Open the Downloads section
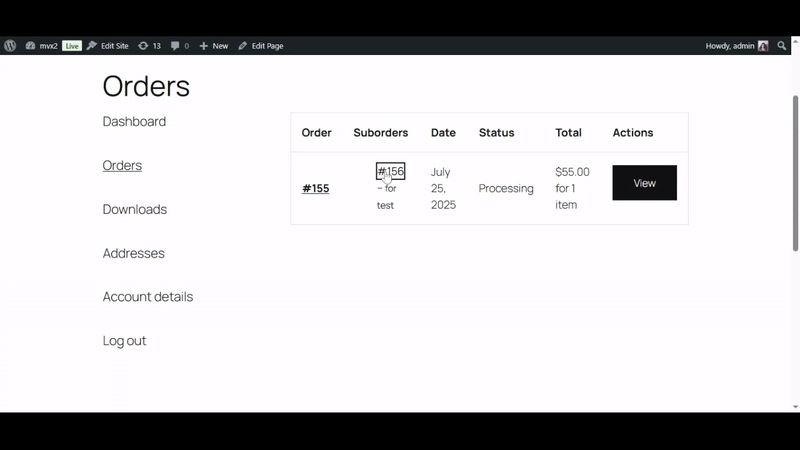800x450 pixels. coord(134,210)
